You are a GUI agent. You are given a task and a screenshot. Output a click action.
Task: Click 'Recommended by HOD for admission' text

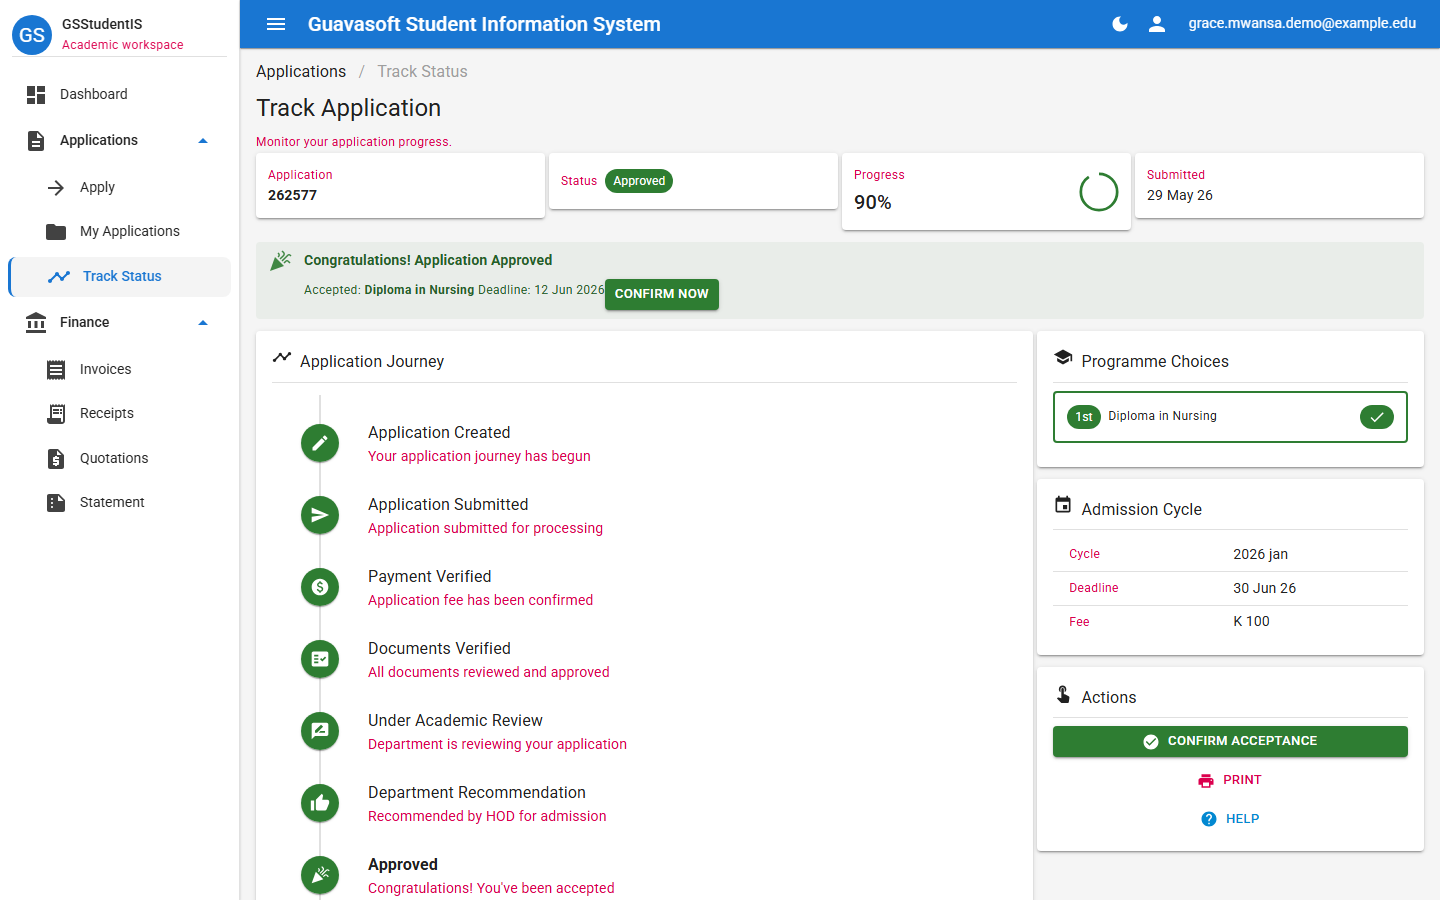point(487,816)
